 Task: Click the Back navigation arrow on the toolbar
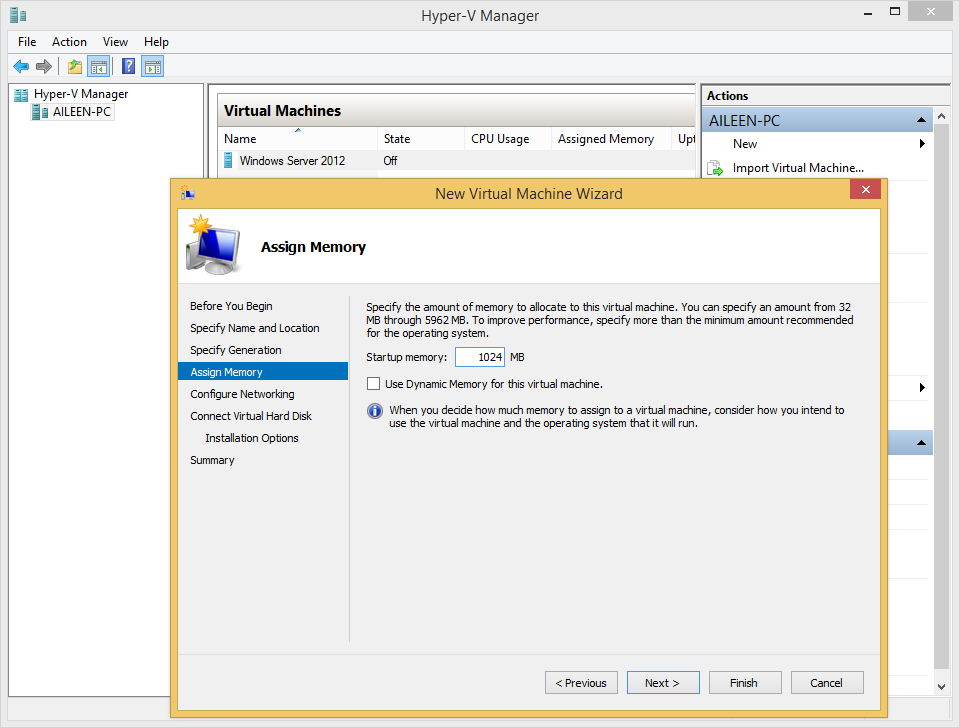click(21, 66)
